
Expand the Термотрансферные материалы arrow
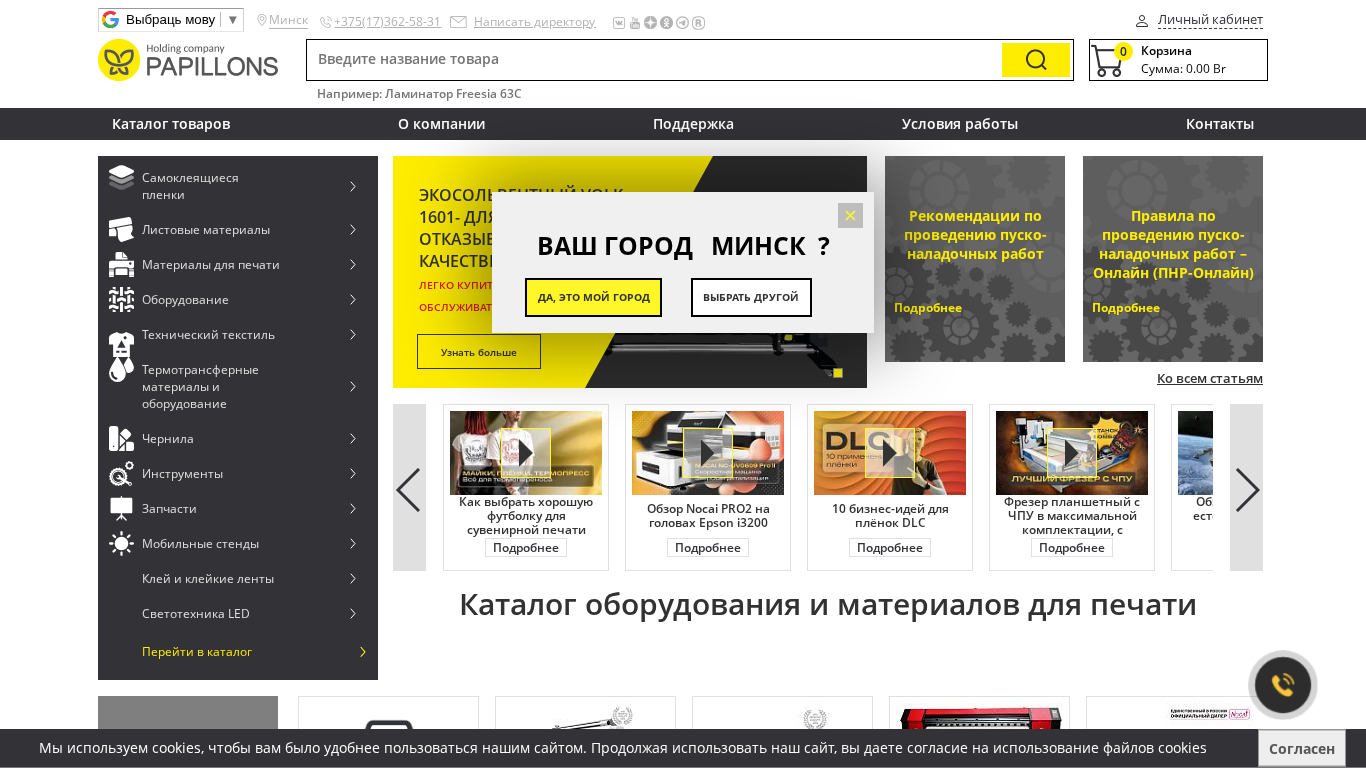(x=353, y=386)
